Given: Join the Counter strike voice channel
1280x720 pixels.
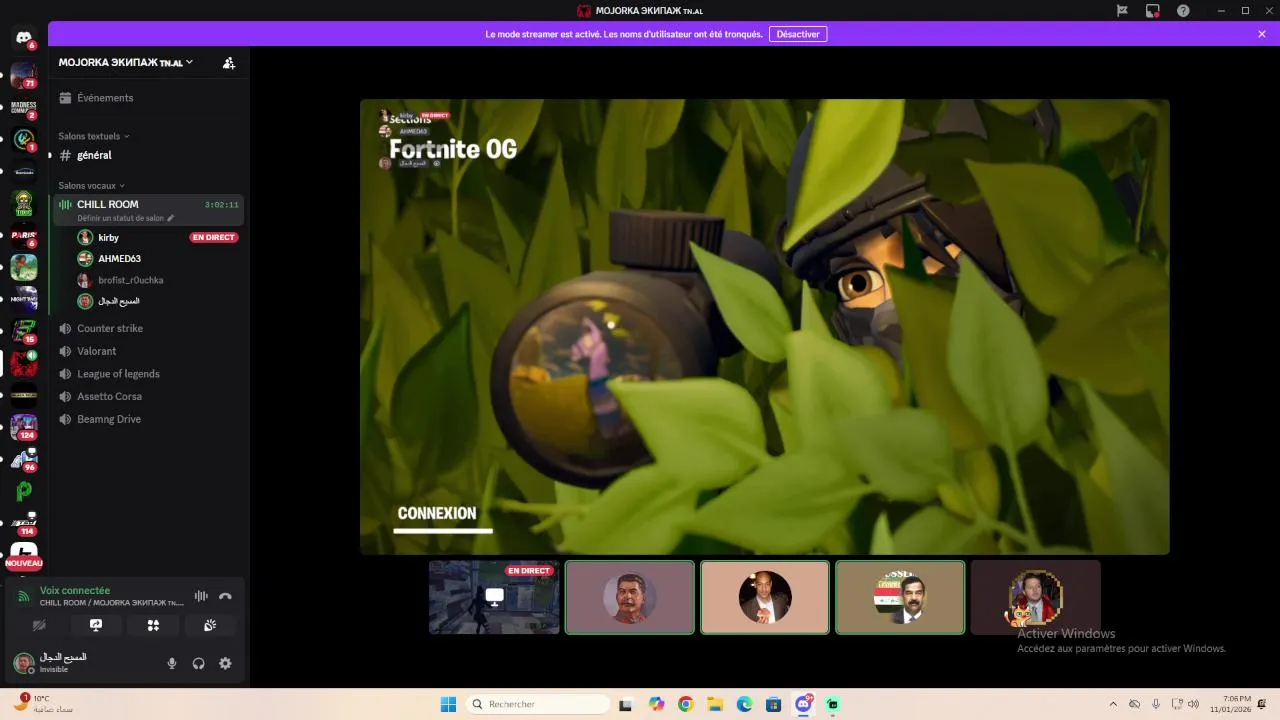Looking at the screenshot, I should pyautogui.click(x=148, y=328).
